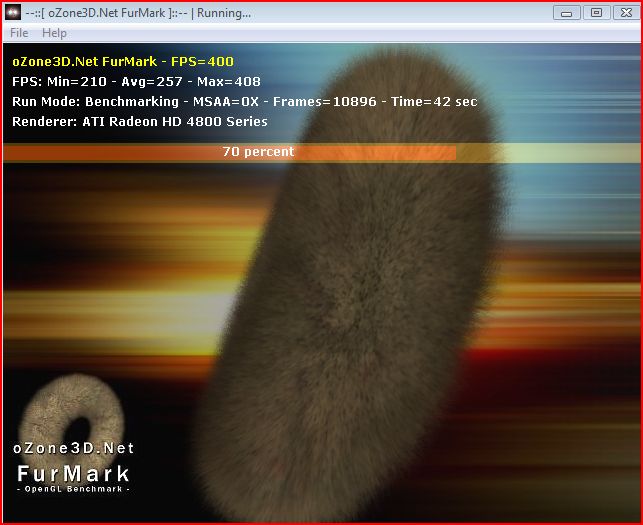
Task: Click the FurMark app icon in title bar
Action: click(x=13, y=12)
